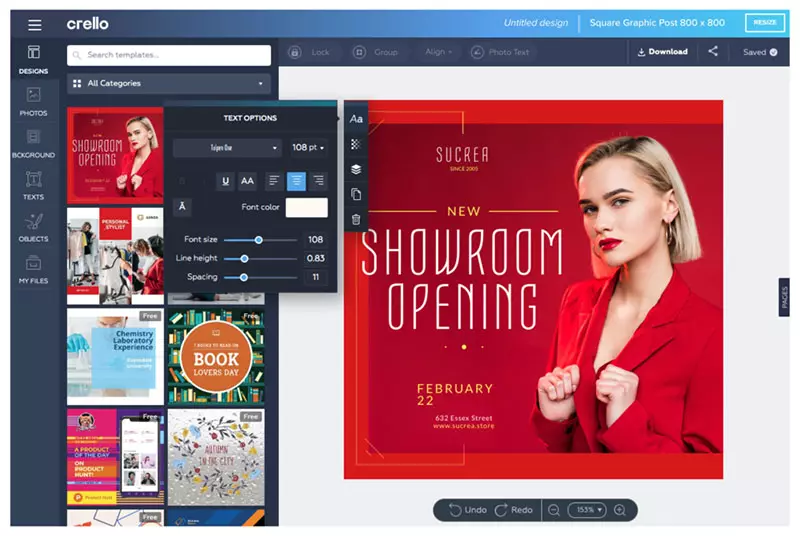This screenshot has height=536, width=800.
Task: Switch to the Designs tab
Action: point(34,60)
